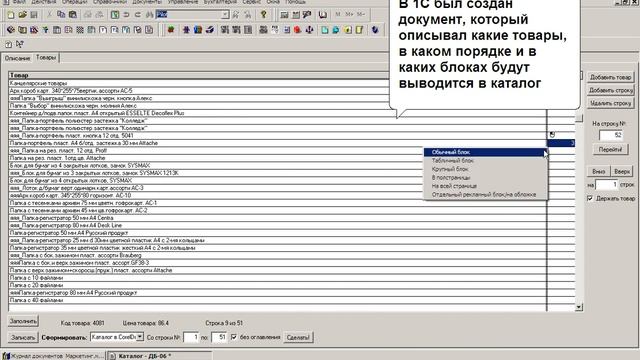Screen dimensions: 640x360
Task: Click the 'на ... строк' count input field
Action: [607, 185]
